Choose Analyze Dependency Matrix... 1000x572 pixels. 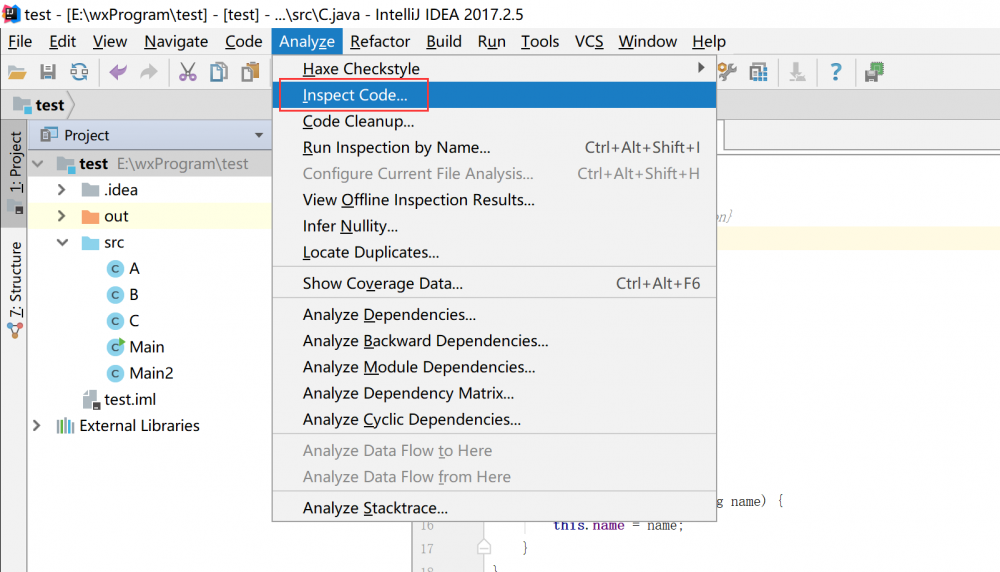pos(494,393)
